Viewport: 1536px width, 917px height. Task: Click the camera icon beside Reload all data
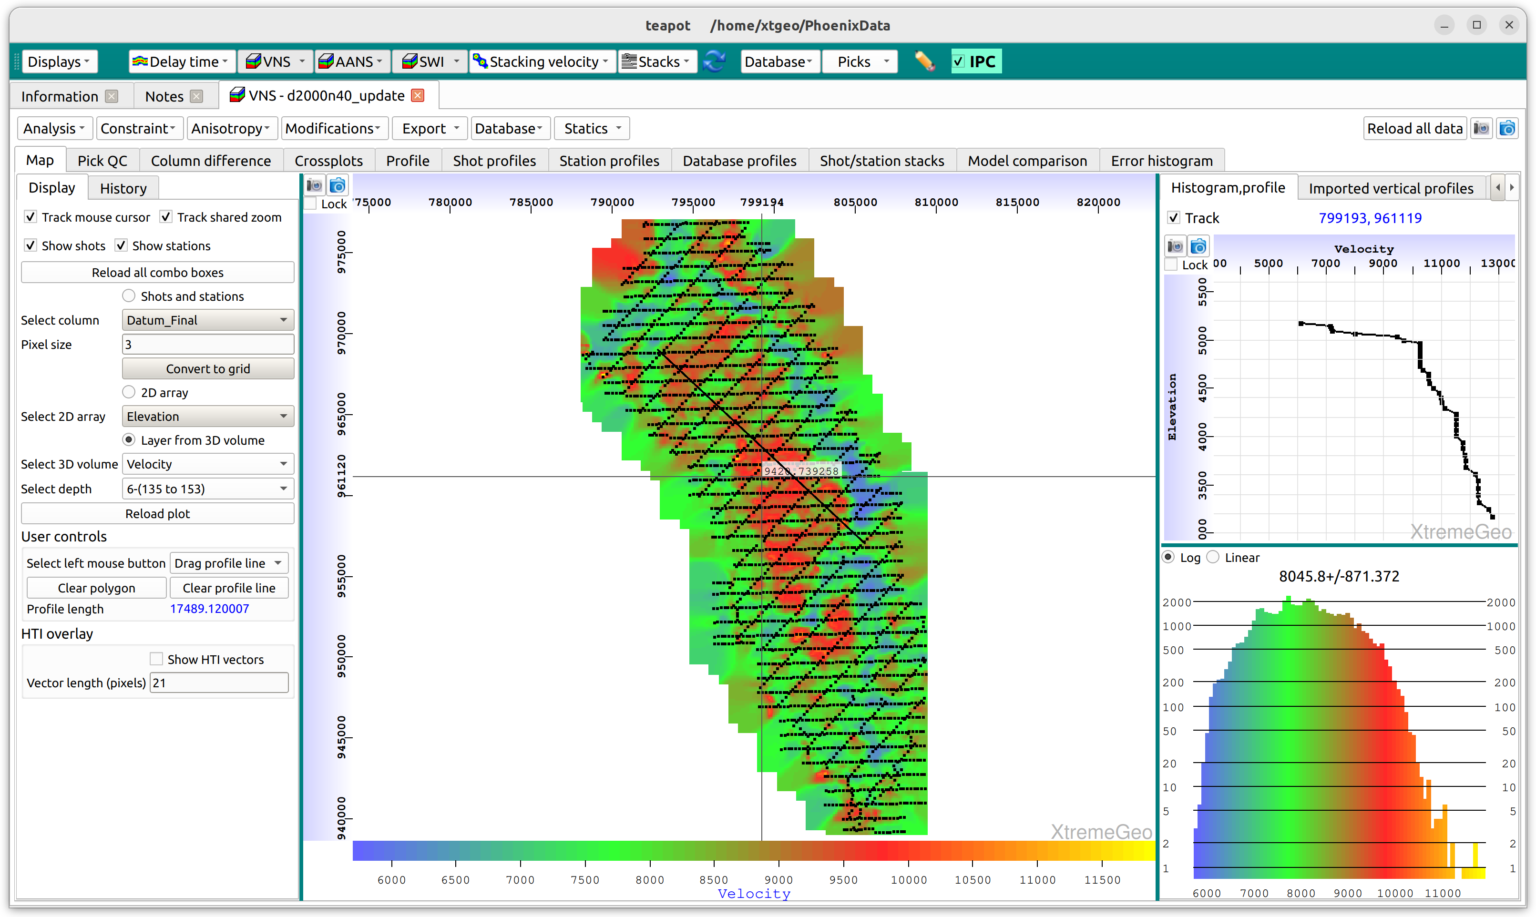pos(1507,128)
